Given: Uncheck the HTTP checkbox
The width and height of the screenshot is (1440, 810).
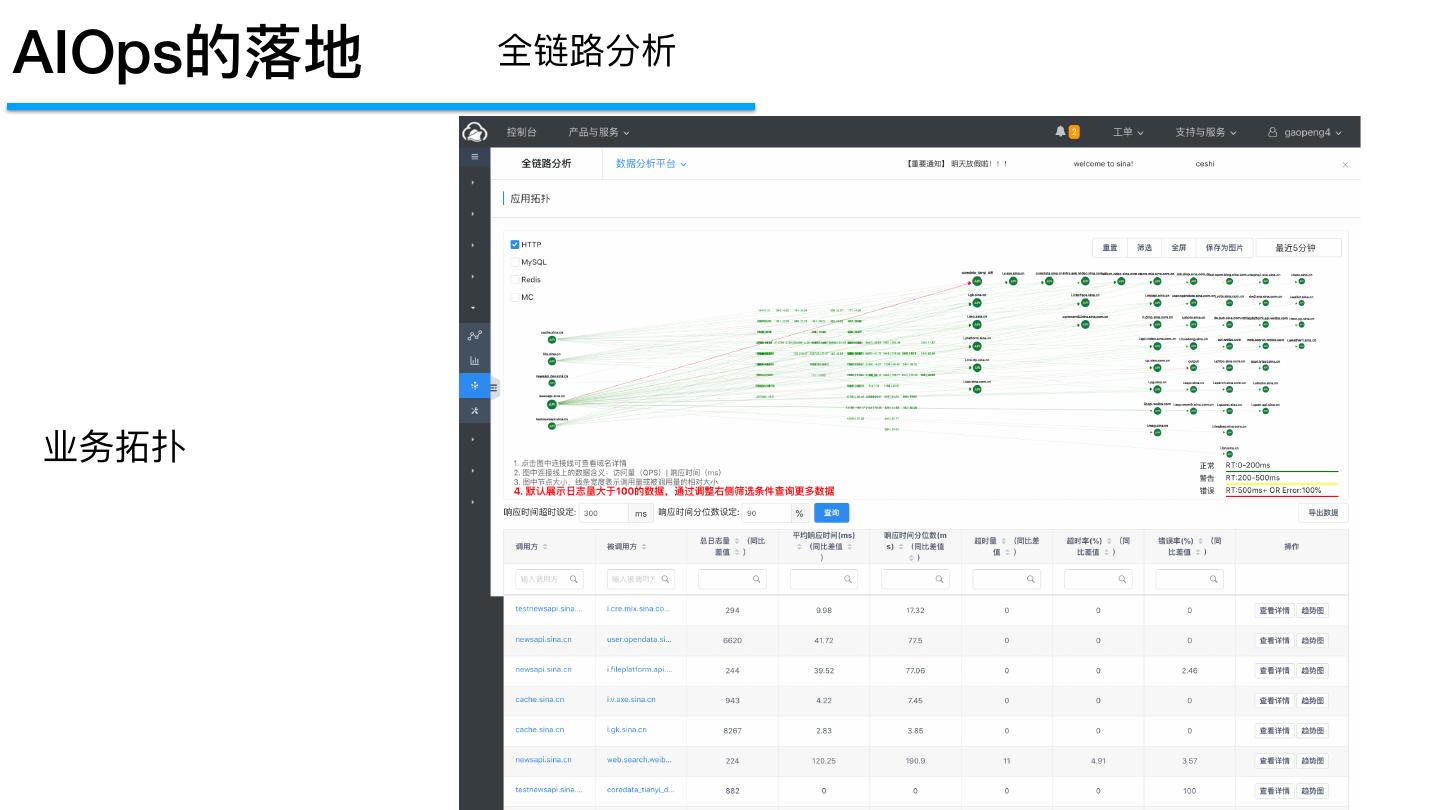Looking at the screenshot, I should coord(515,245).
